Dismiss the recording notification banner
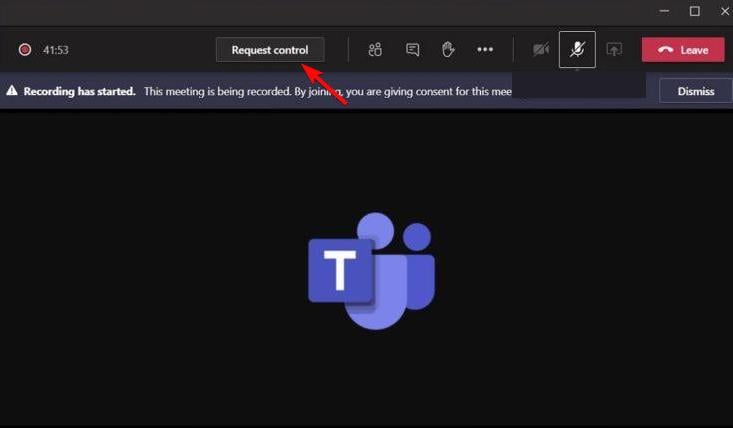 [x=696, y=91]
